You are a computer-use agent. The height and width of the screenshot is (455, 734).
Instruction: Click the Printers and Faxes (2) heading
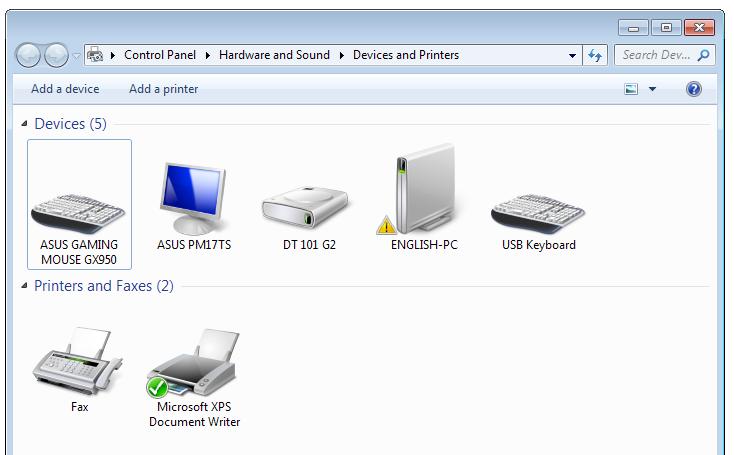tap(104, 286)
